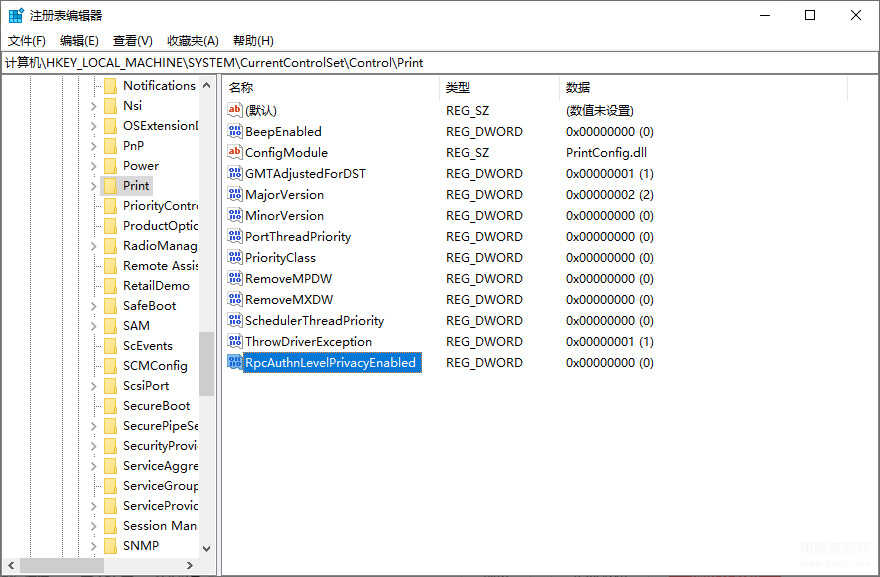Sort by the 数据 column header
The image size is (880, 577).
click(x=703, y=88)
